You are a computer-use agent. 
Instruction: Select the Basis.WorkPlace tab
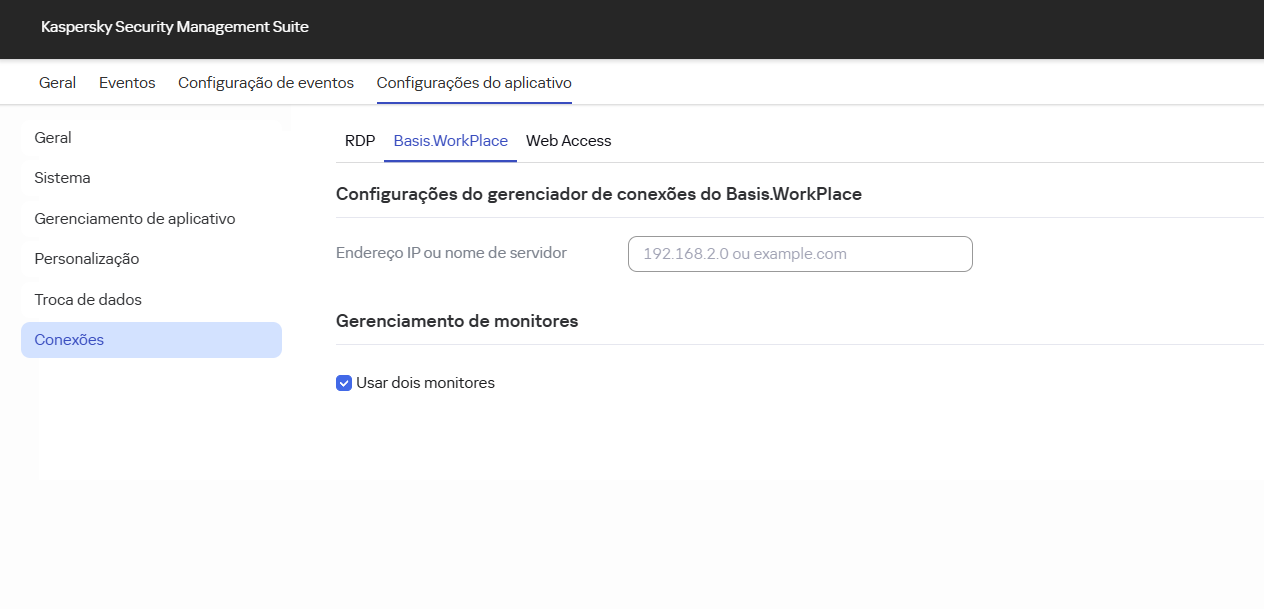tap(450, 141)
